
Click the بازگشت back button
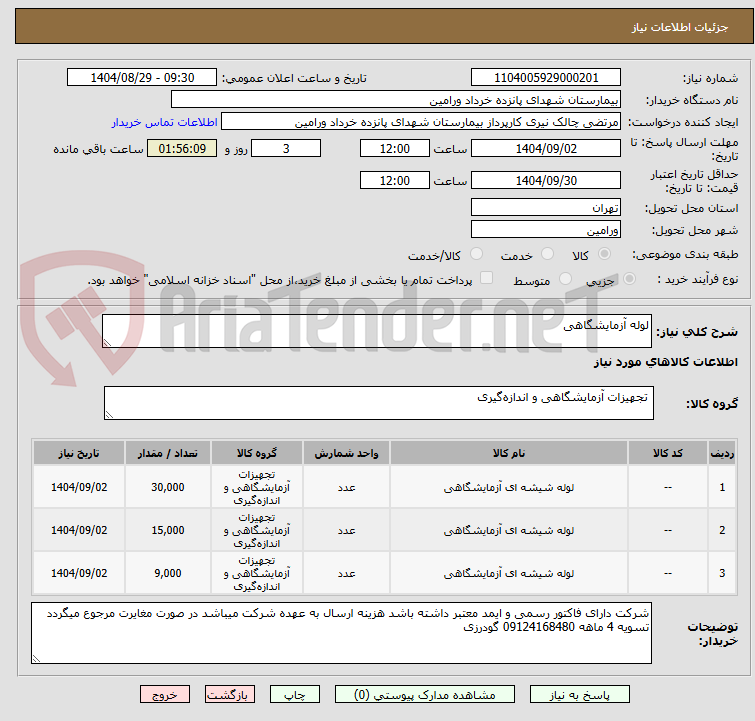click(x=230, y=695)
